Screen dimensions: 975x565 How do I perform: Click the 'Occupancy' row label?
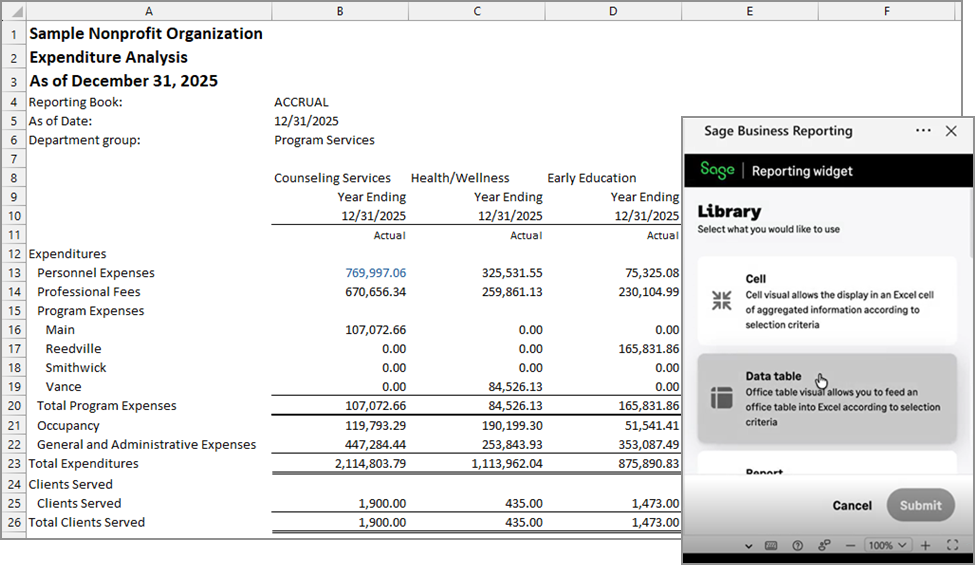point(68,426)
